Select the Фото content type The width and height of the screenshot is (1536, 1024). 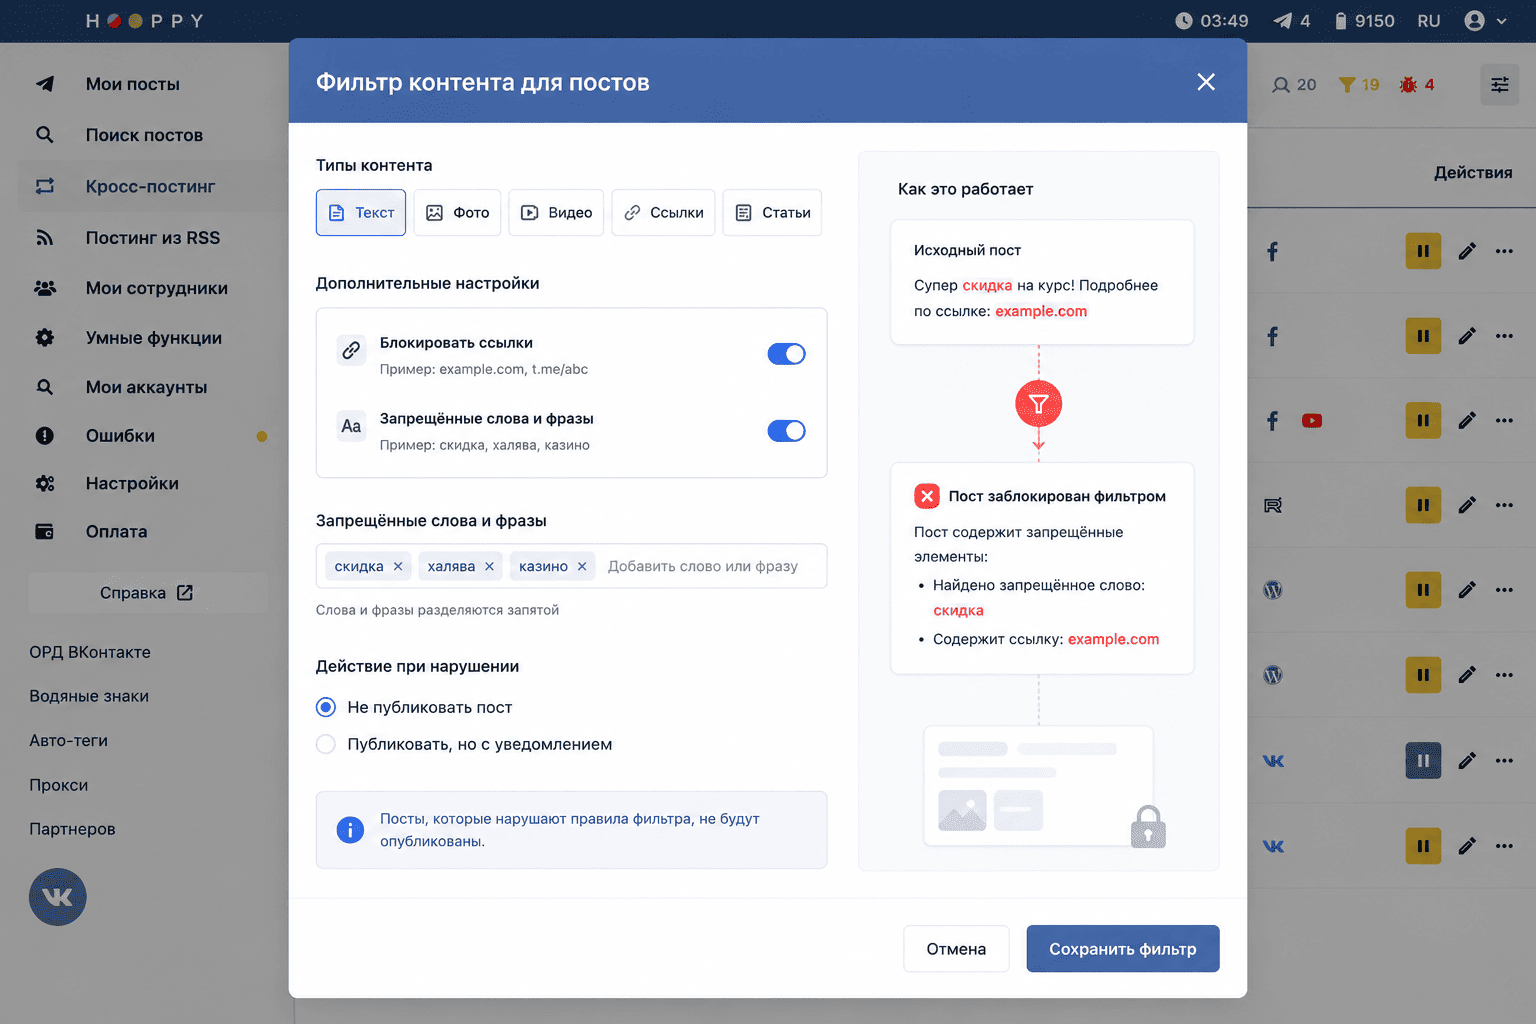coord(458,212)
